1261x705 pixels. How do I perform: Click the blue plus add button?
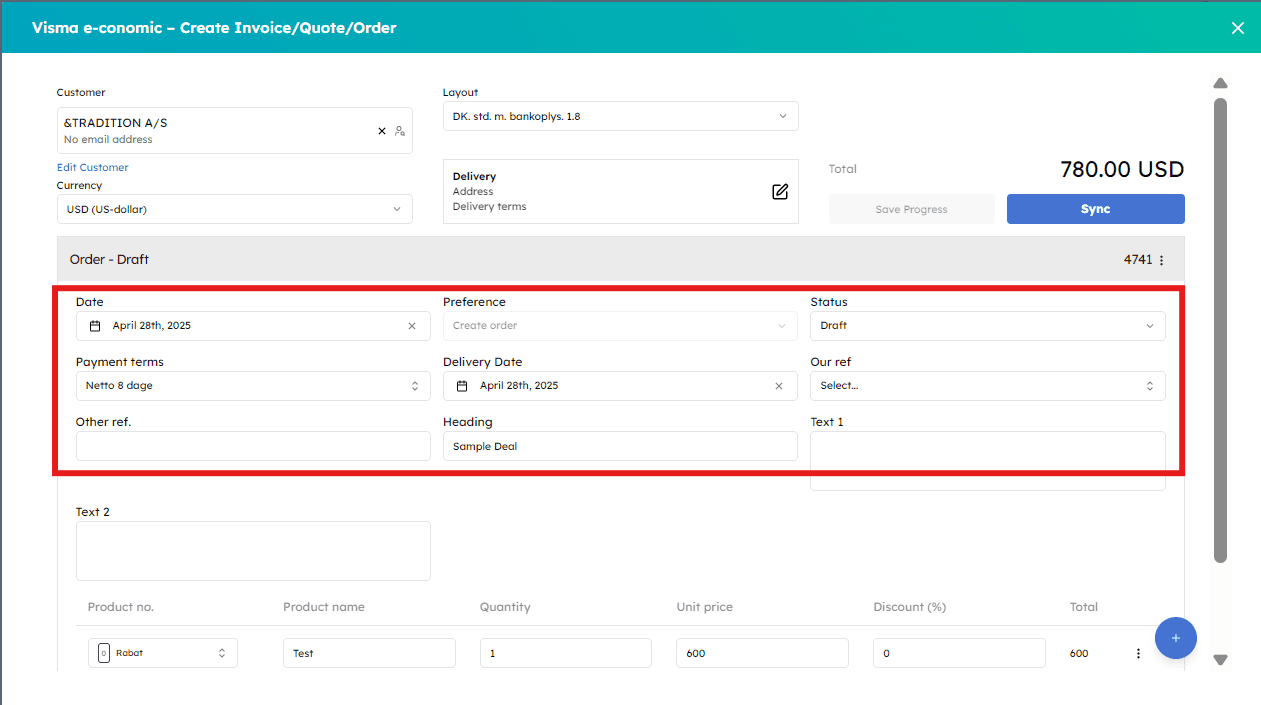pos(1175,638)
